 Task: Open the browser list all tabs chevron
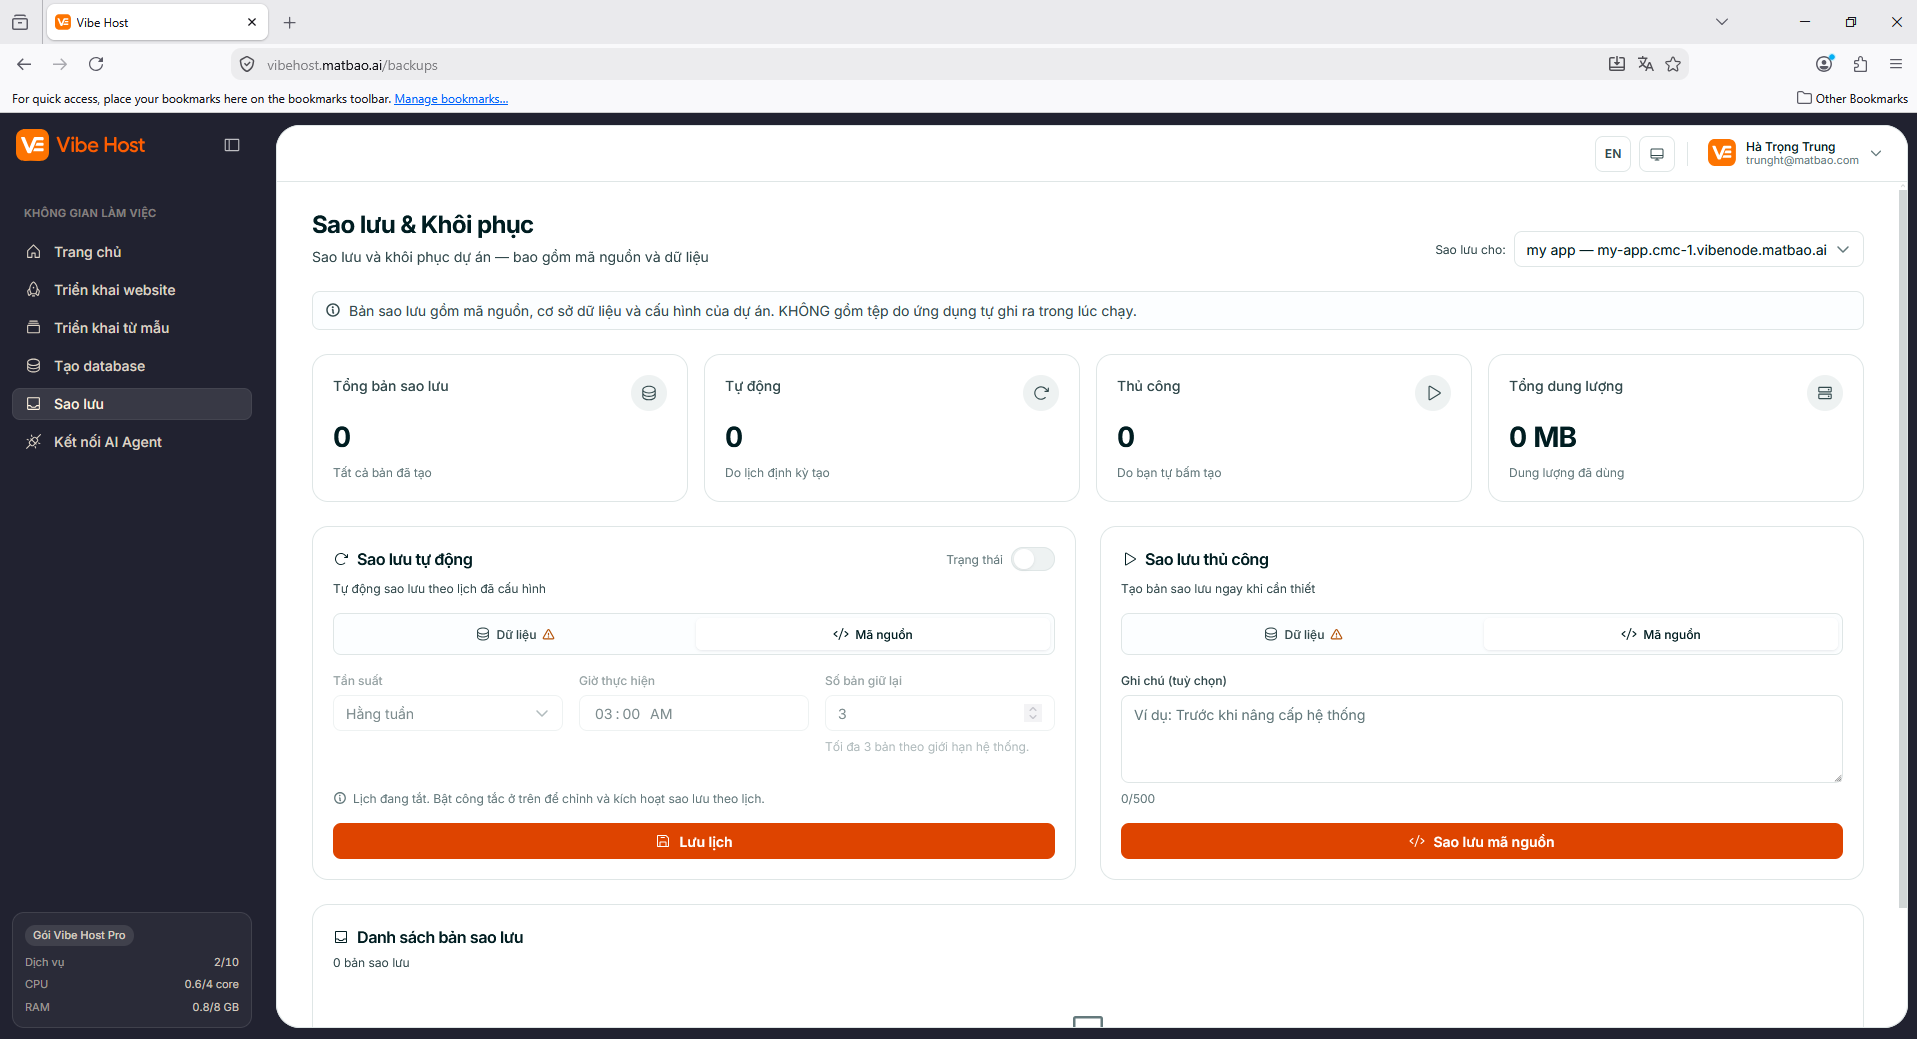[x=1722, y=22]
